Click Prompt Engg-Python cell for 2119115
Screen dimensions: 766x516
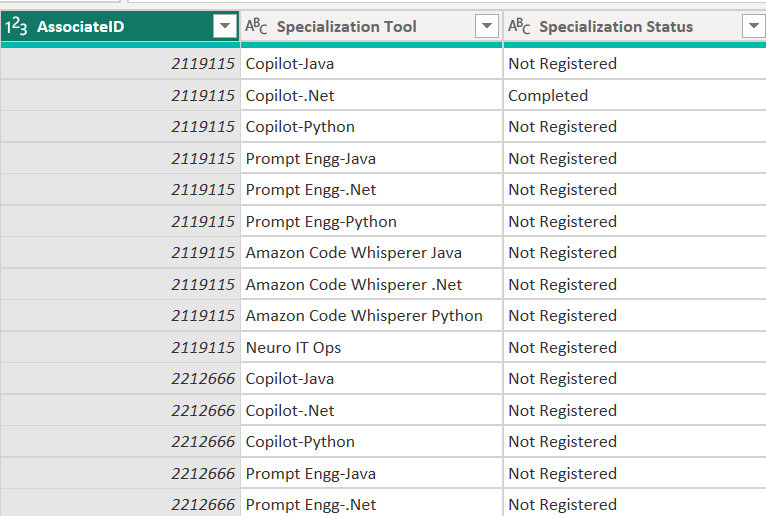(x=371, y=221)
